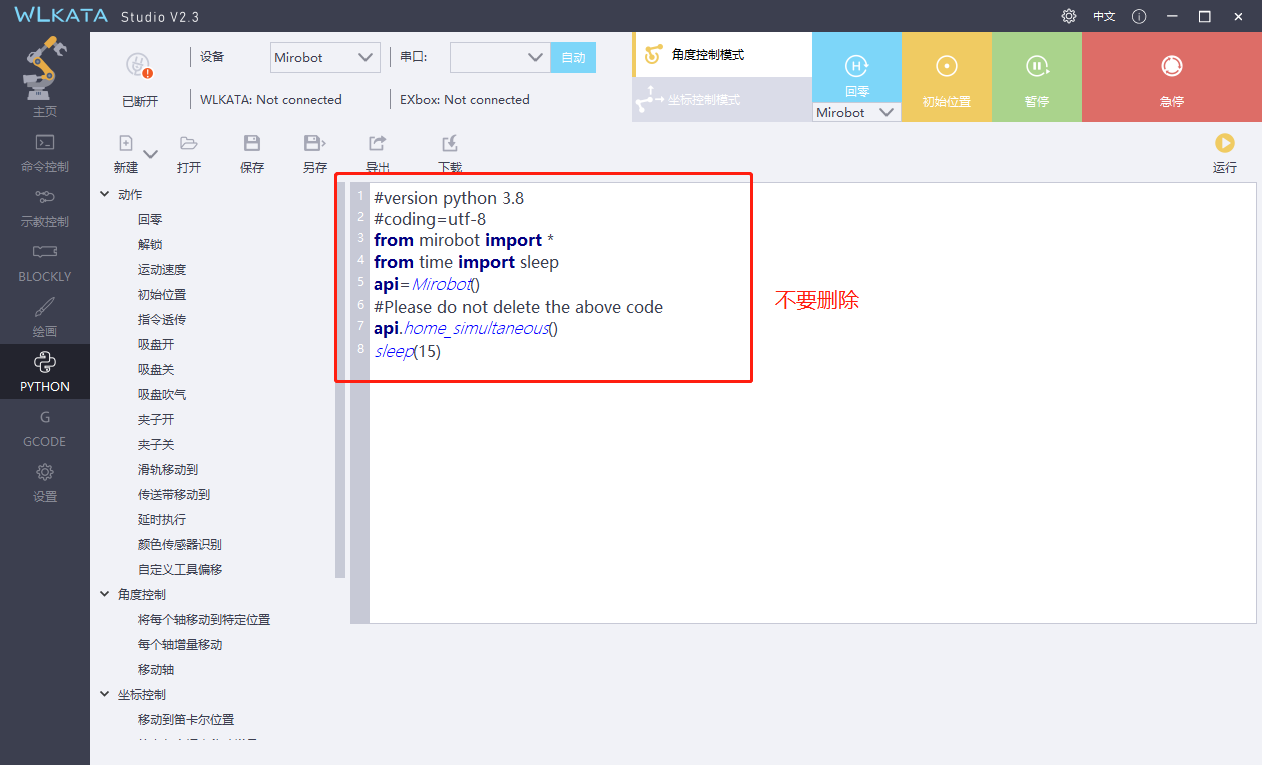The width and height of the screenshot is (1262, 765).
Task: Click in the empty code editor area
Action: pyautogui.click(x=800, y=500)
